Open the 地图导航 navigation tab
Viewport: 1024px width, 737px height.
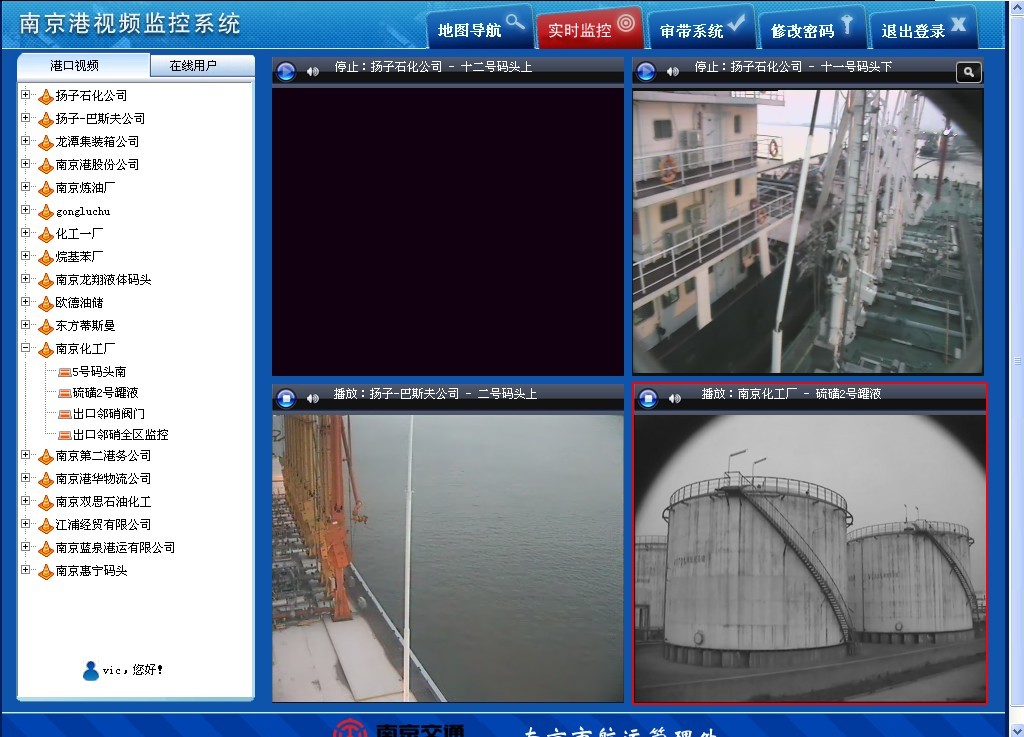tap(479, 29)
